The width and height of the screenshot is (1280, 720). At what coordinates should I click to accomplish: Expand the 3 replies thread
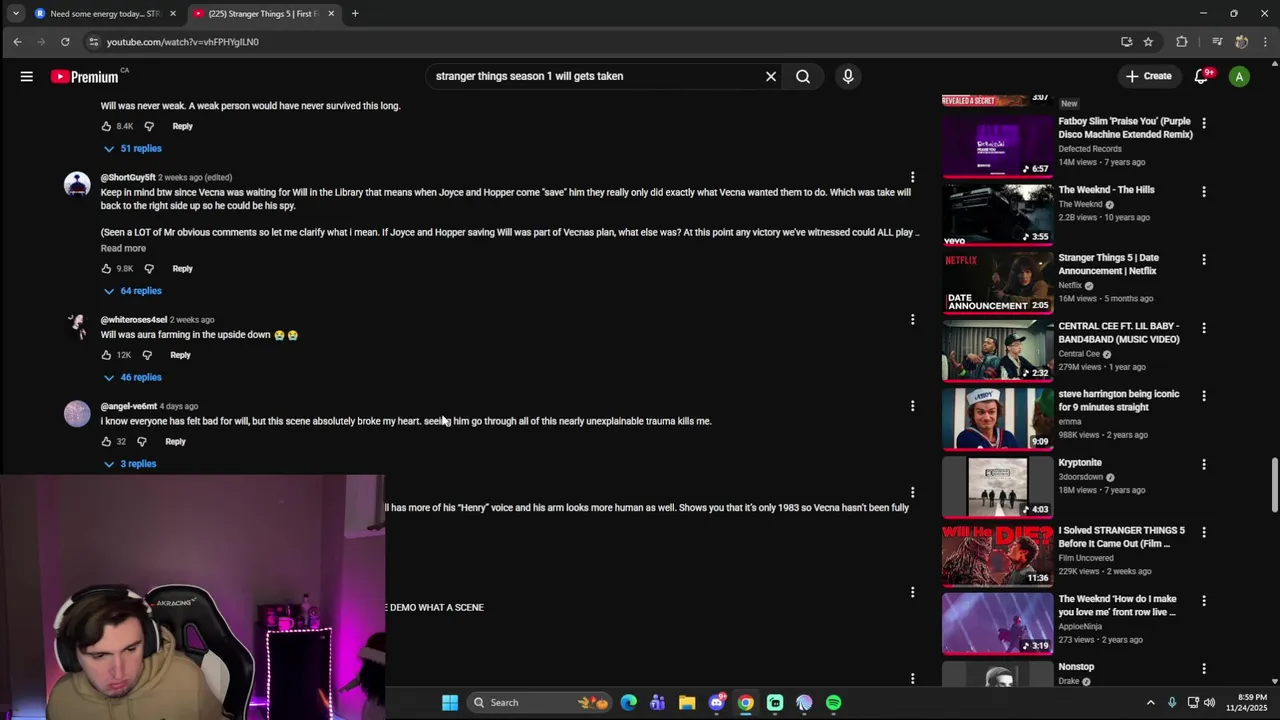(130, 464)
